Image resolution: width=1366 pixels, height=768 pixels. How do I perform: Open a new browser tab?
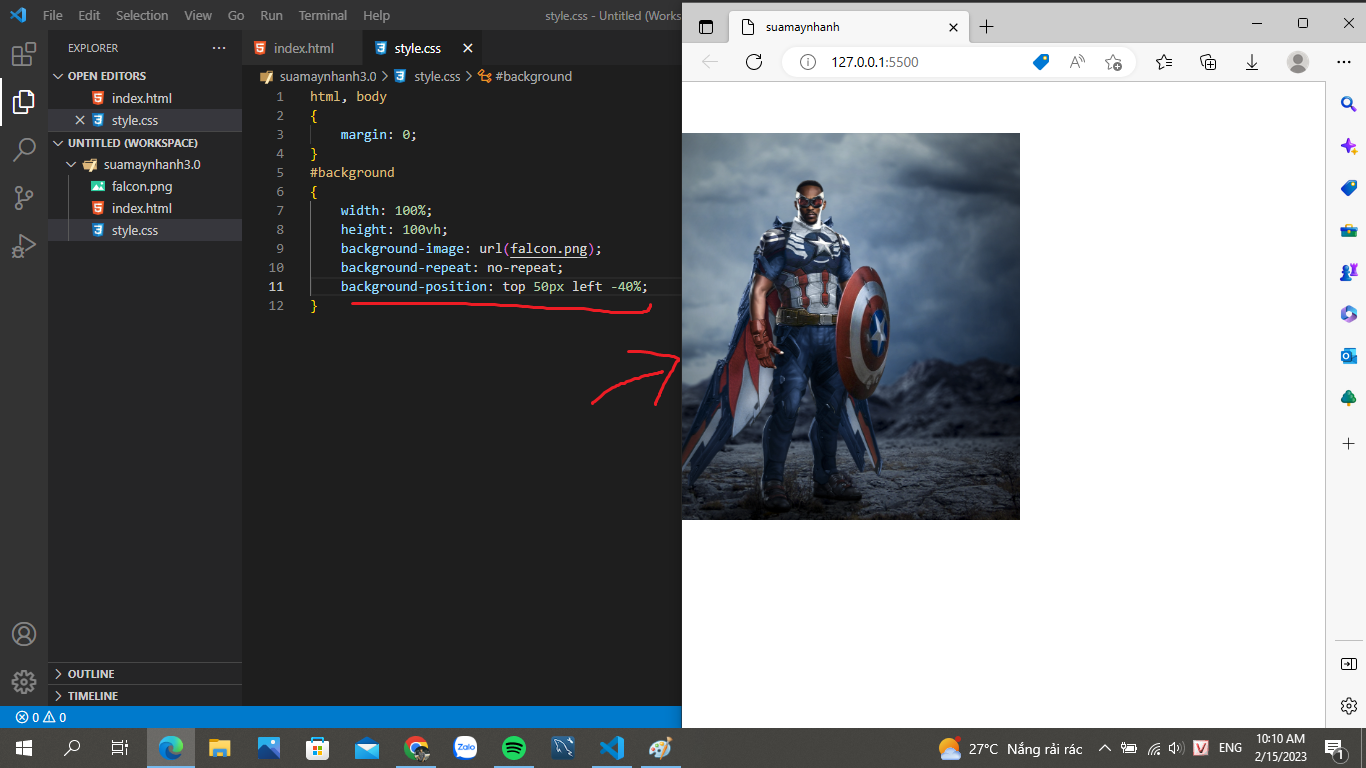pyautogui.click(x=987, y=27)
